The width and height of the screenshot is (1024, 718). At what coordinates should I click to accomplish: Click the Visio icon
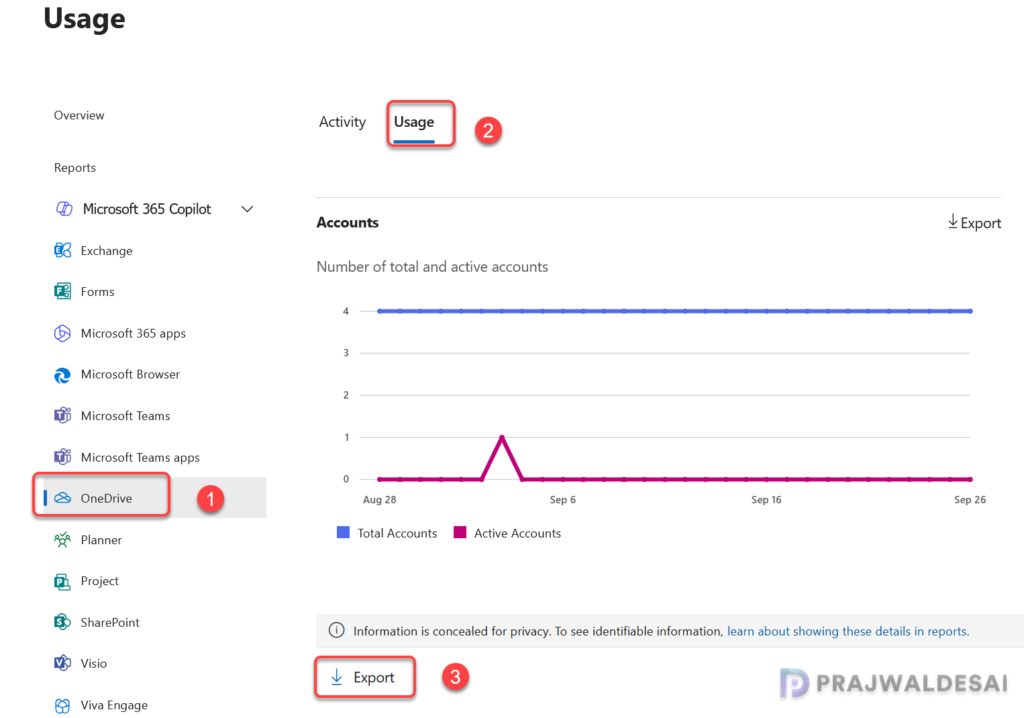(x=62, y=663)
